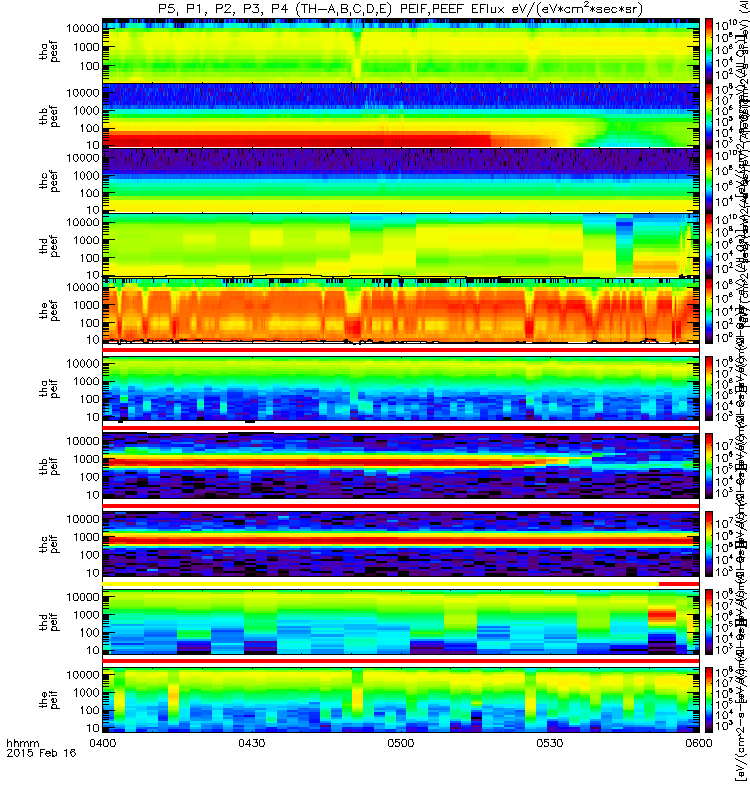Image resolution: width=750 pixels, height=800 pixels.
Task: Click inside the thd peif spectrogram
Action: coord(401,622)
